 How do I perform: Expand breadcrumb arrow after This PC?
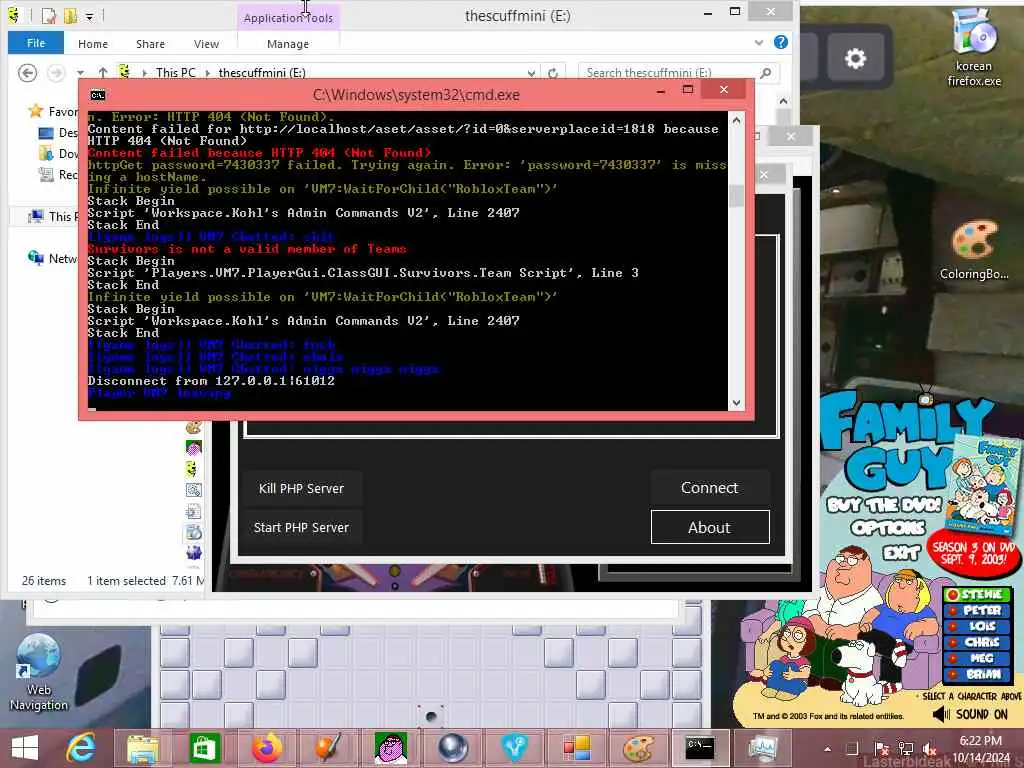(208, 72)
